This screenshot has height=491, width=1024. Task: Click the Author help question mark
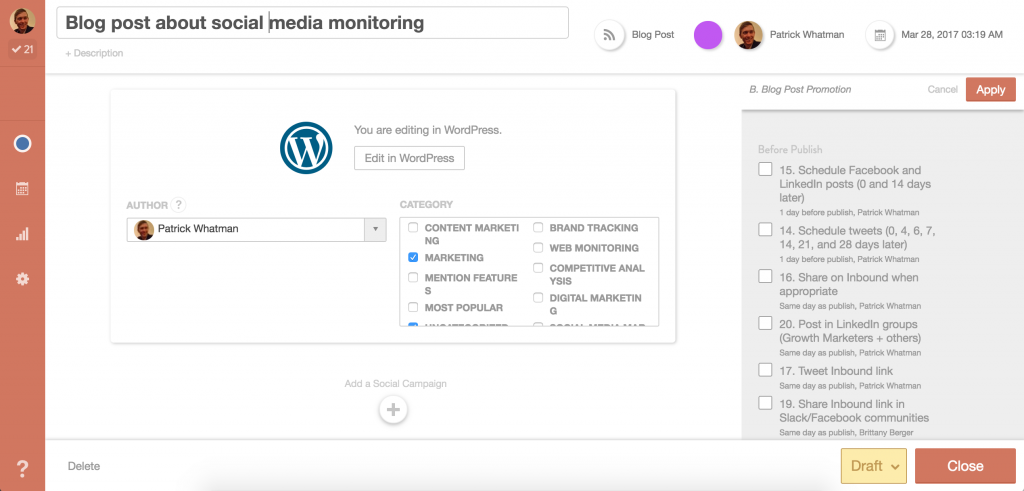click(178, 205)
